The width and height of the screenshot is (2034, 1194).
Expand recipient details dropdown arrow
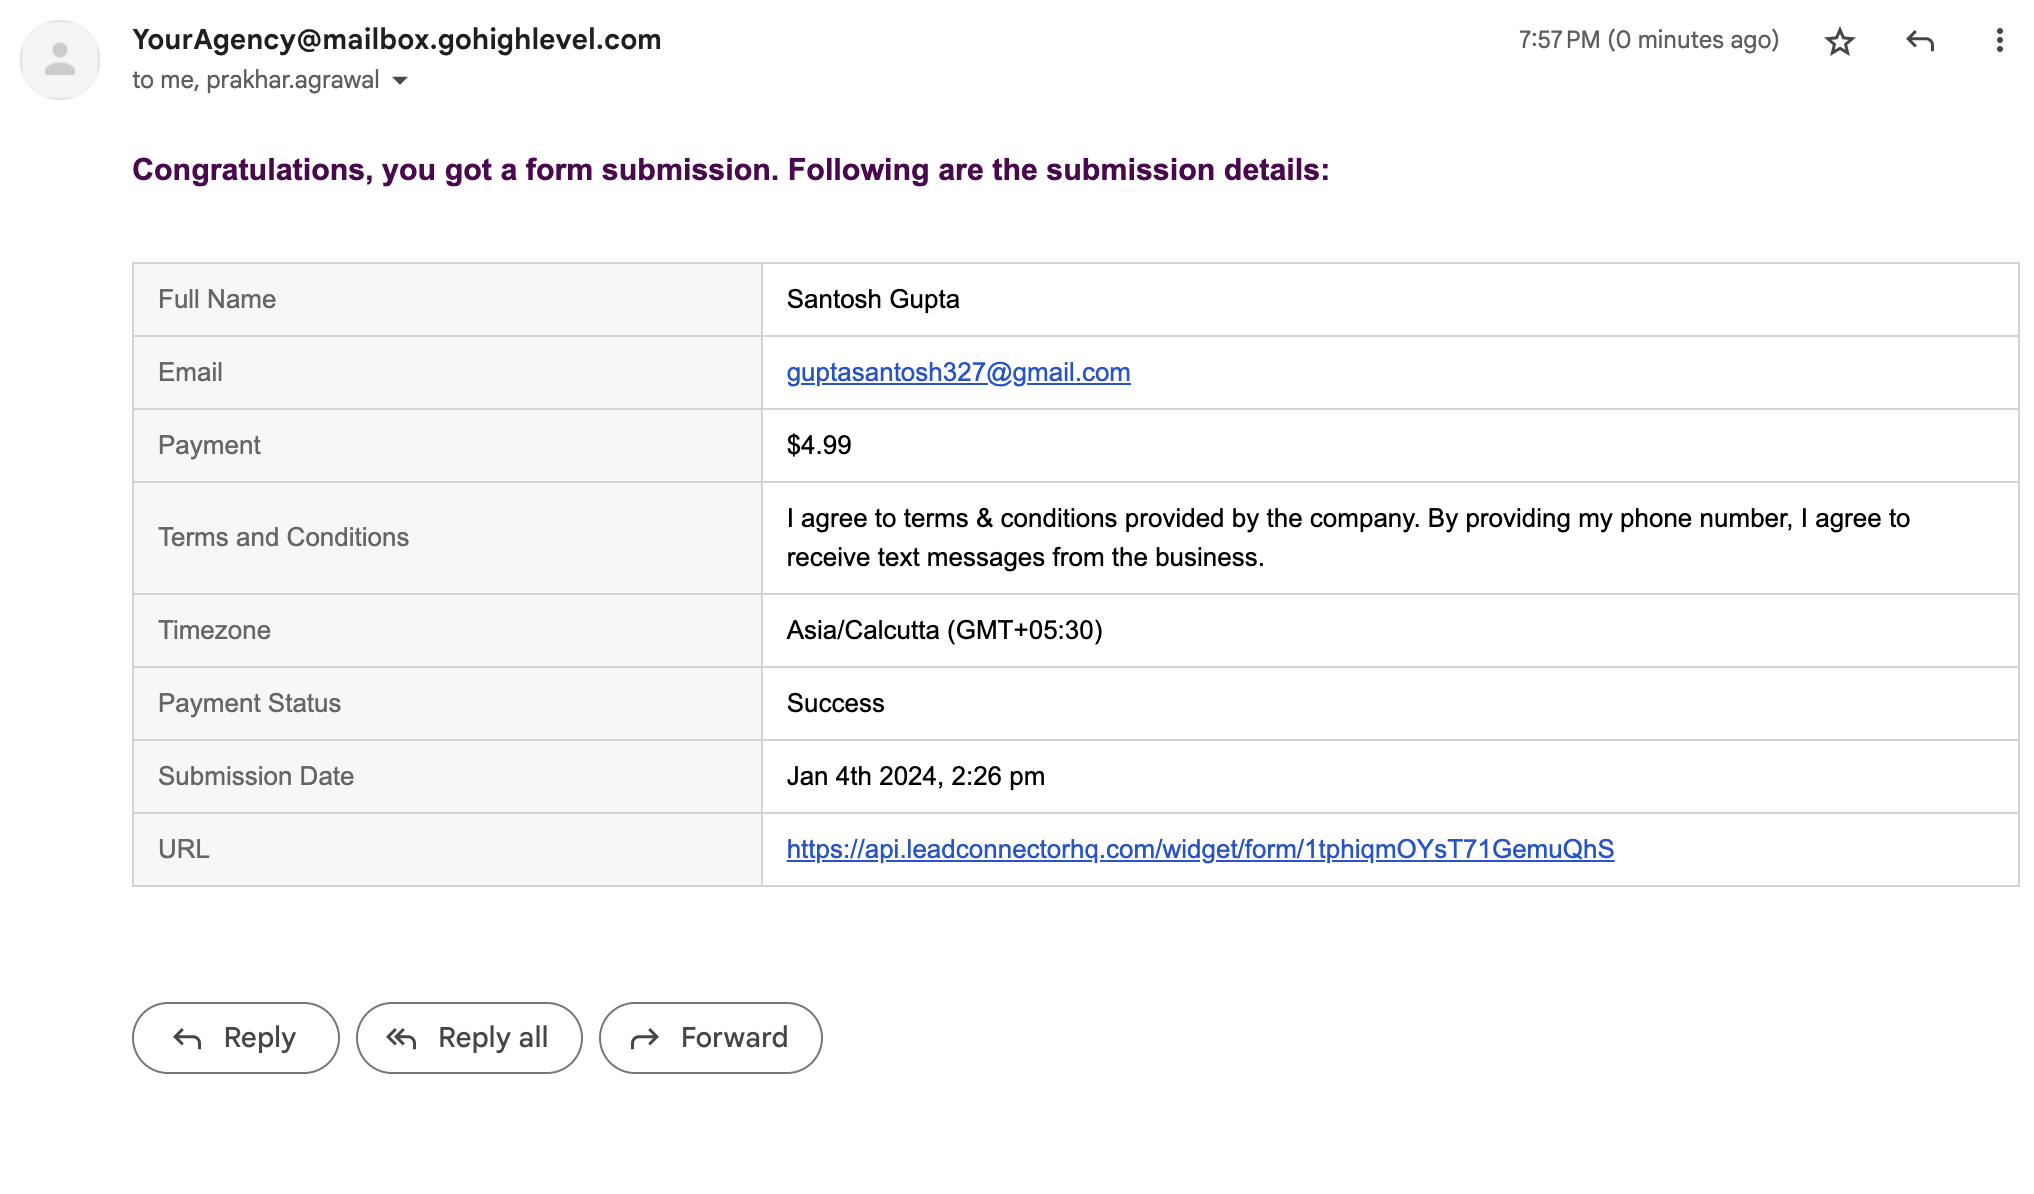coord(400,81)
